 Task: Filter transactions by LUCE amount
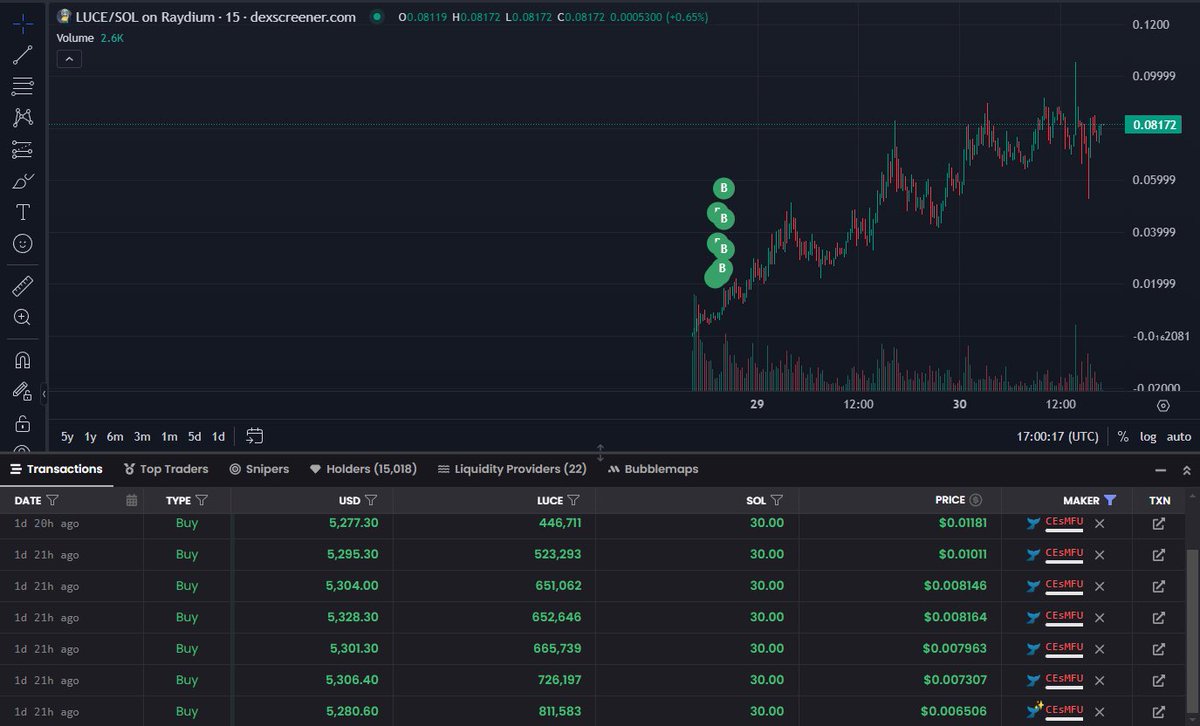pos(574,500)
